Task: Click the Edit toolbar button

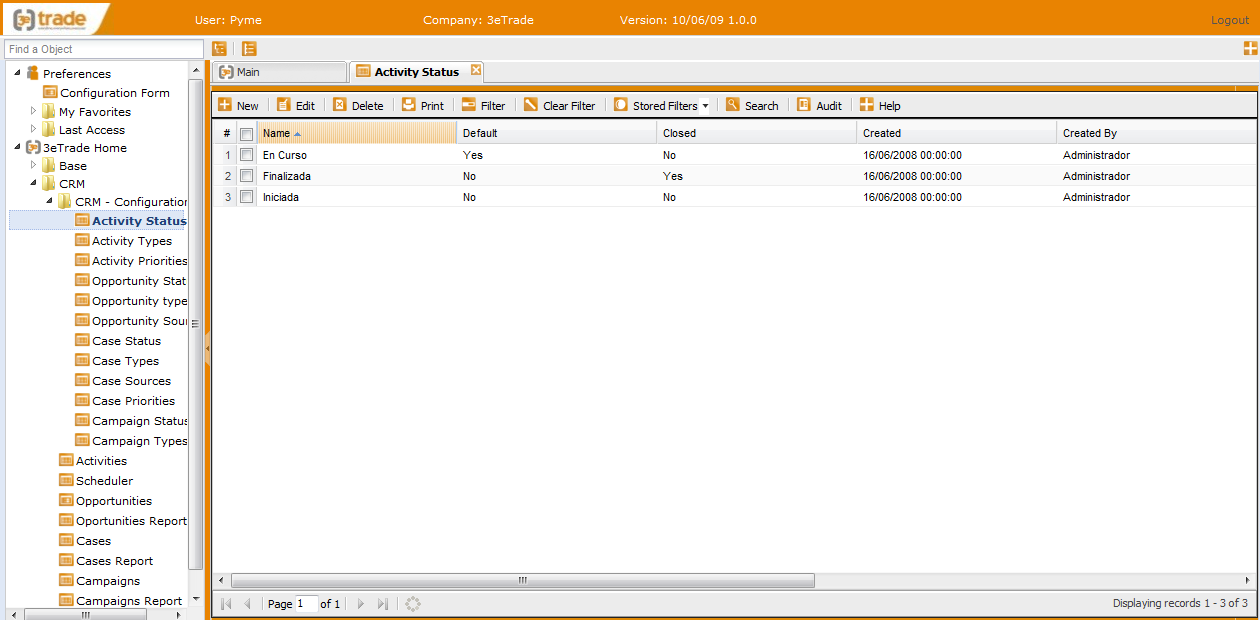Action: (x=296, y=105)
